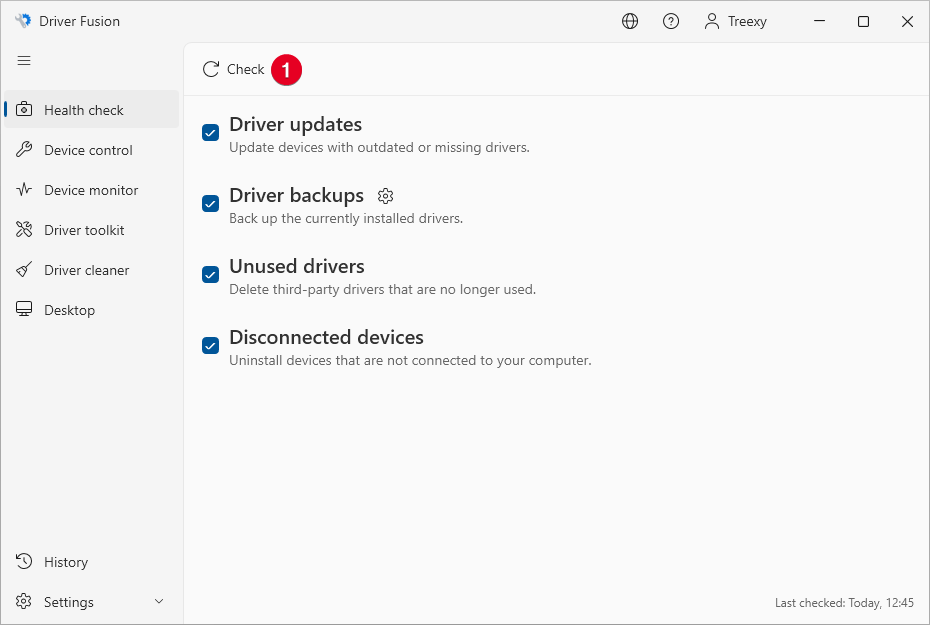
Task: Uncheck the Driver backups checkbox
Action: point(210,204)
